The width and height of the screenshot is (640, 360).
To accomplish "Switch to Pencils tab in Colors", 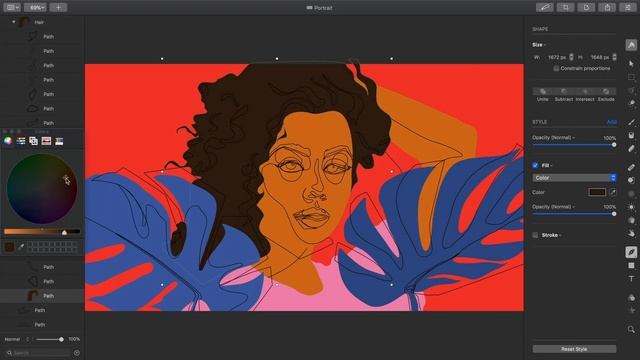I will pos(59,141).
